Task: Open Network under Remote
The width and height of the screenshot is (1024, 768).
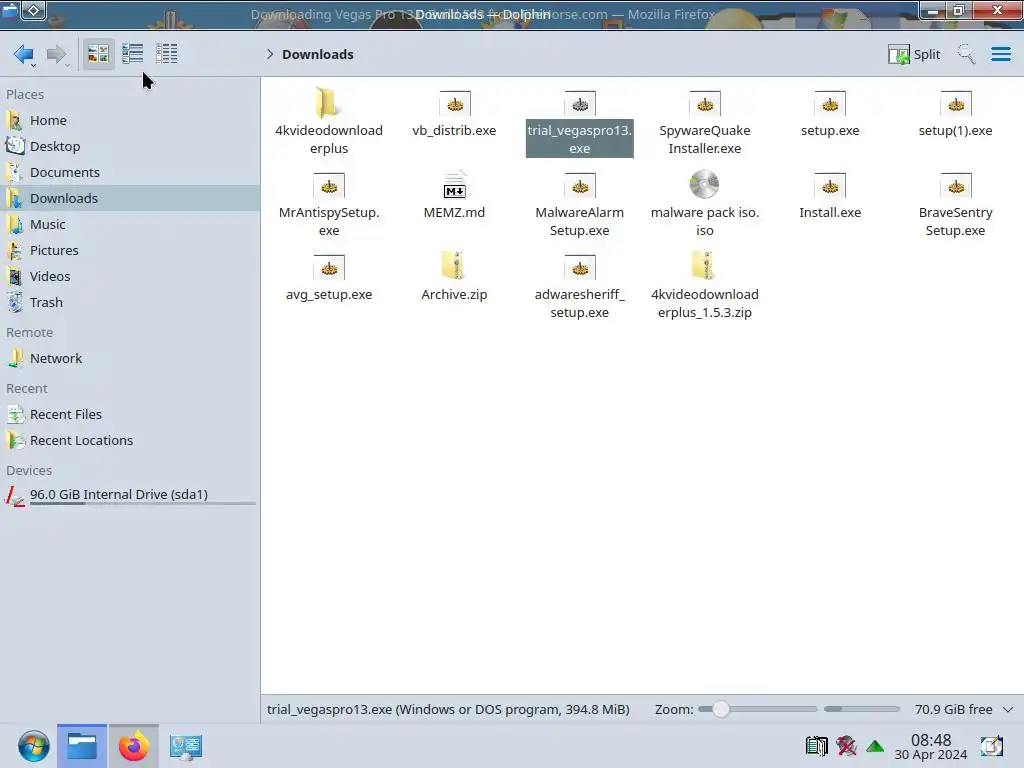Action: [x=130, y=359]
